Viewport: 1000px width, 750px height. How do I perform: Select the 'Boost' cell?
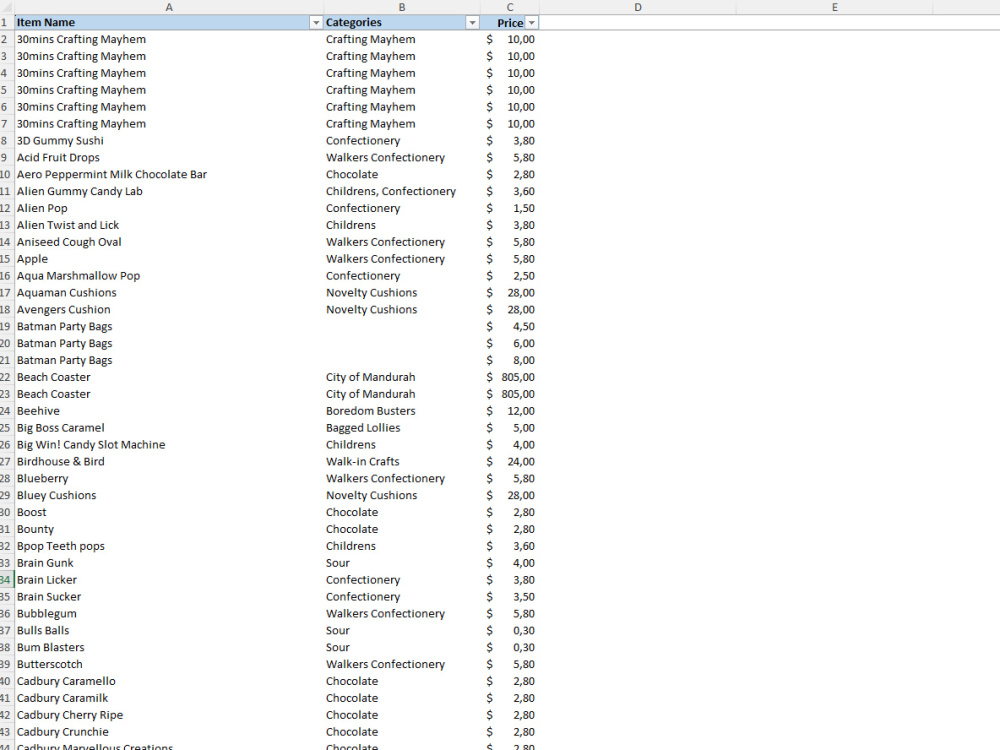[169, 512]
